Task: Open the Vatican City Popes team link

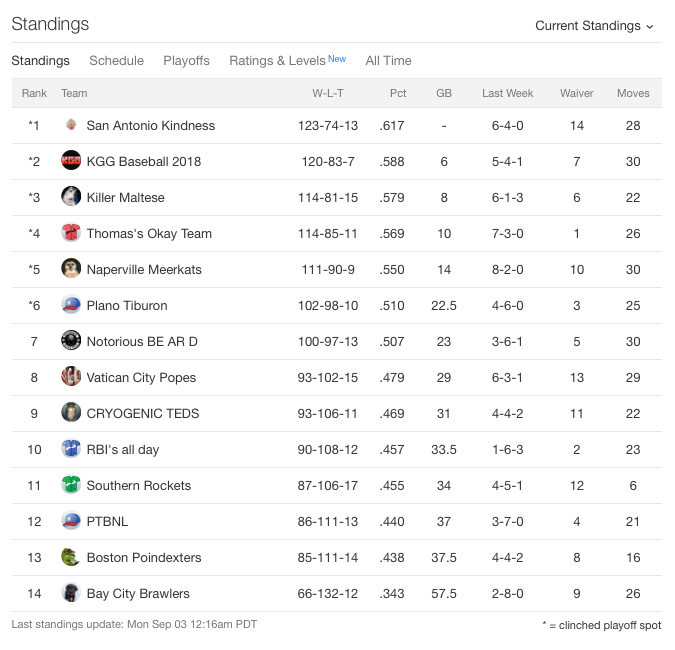Action: pos(141,378)
